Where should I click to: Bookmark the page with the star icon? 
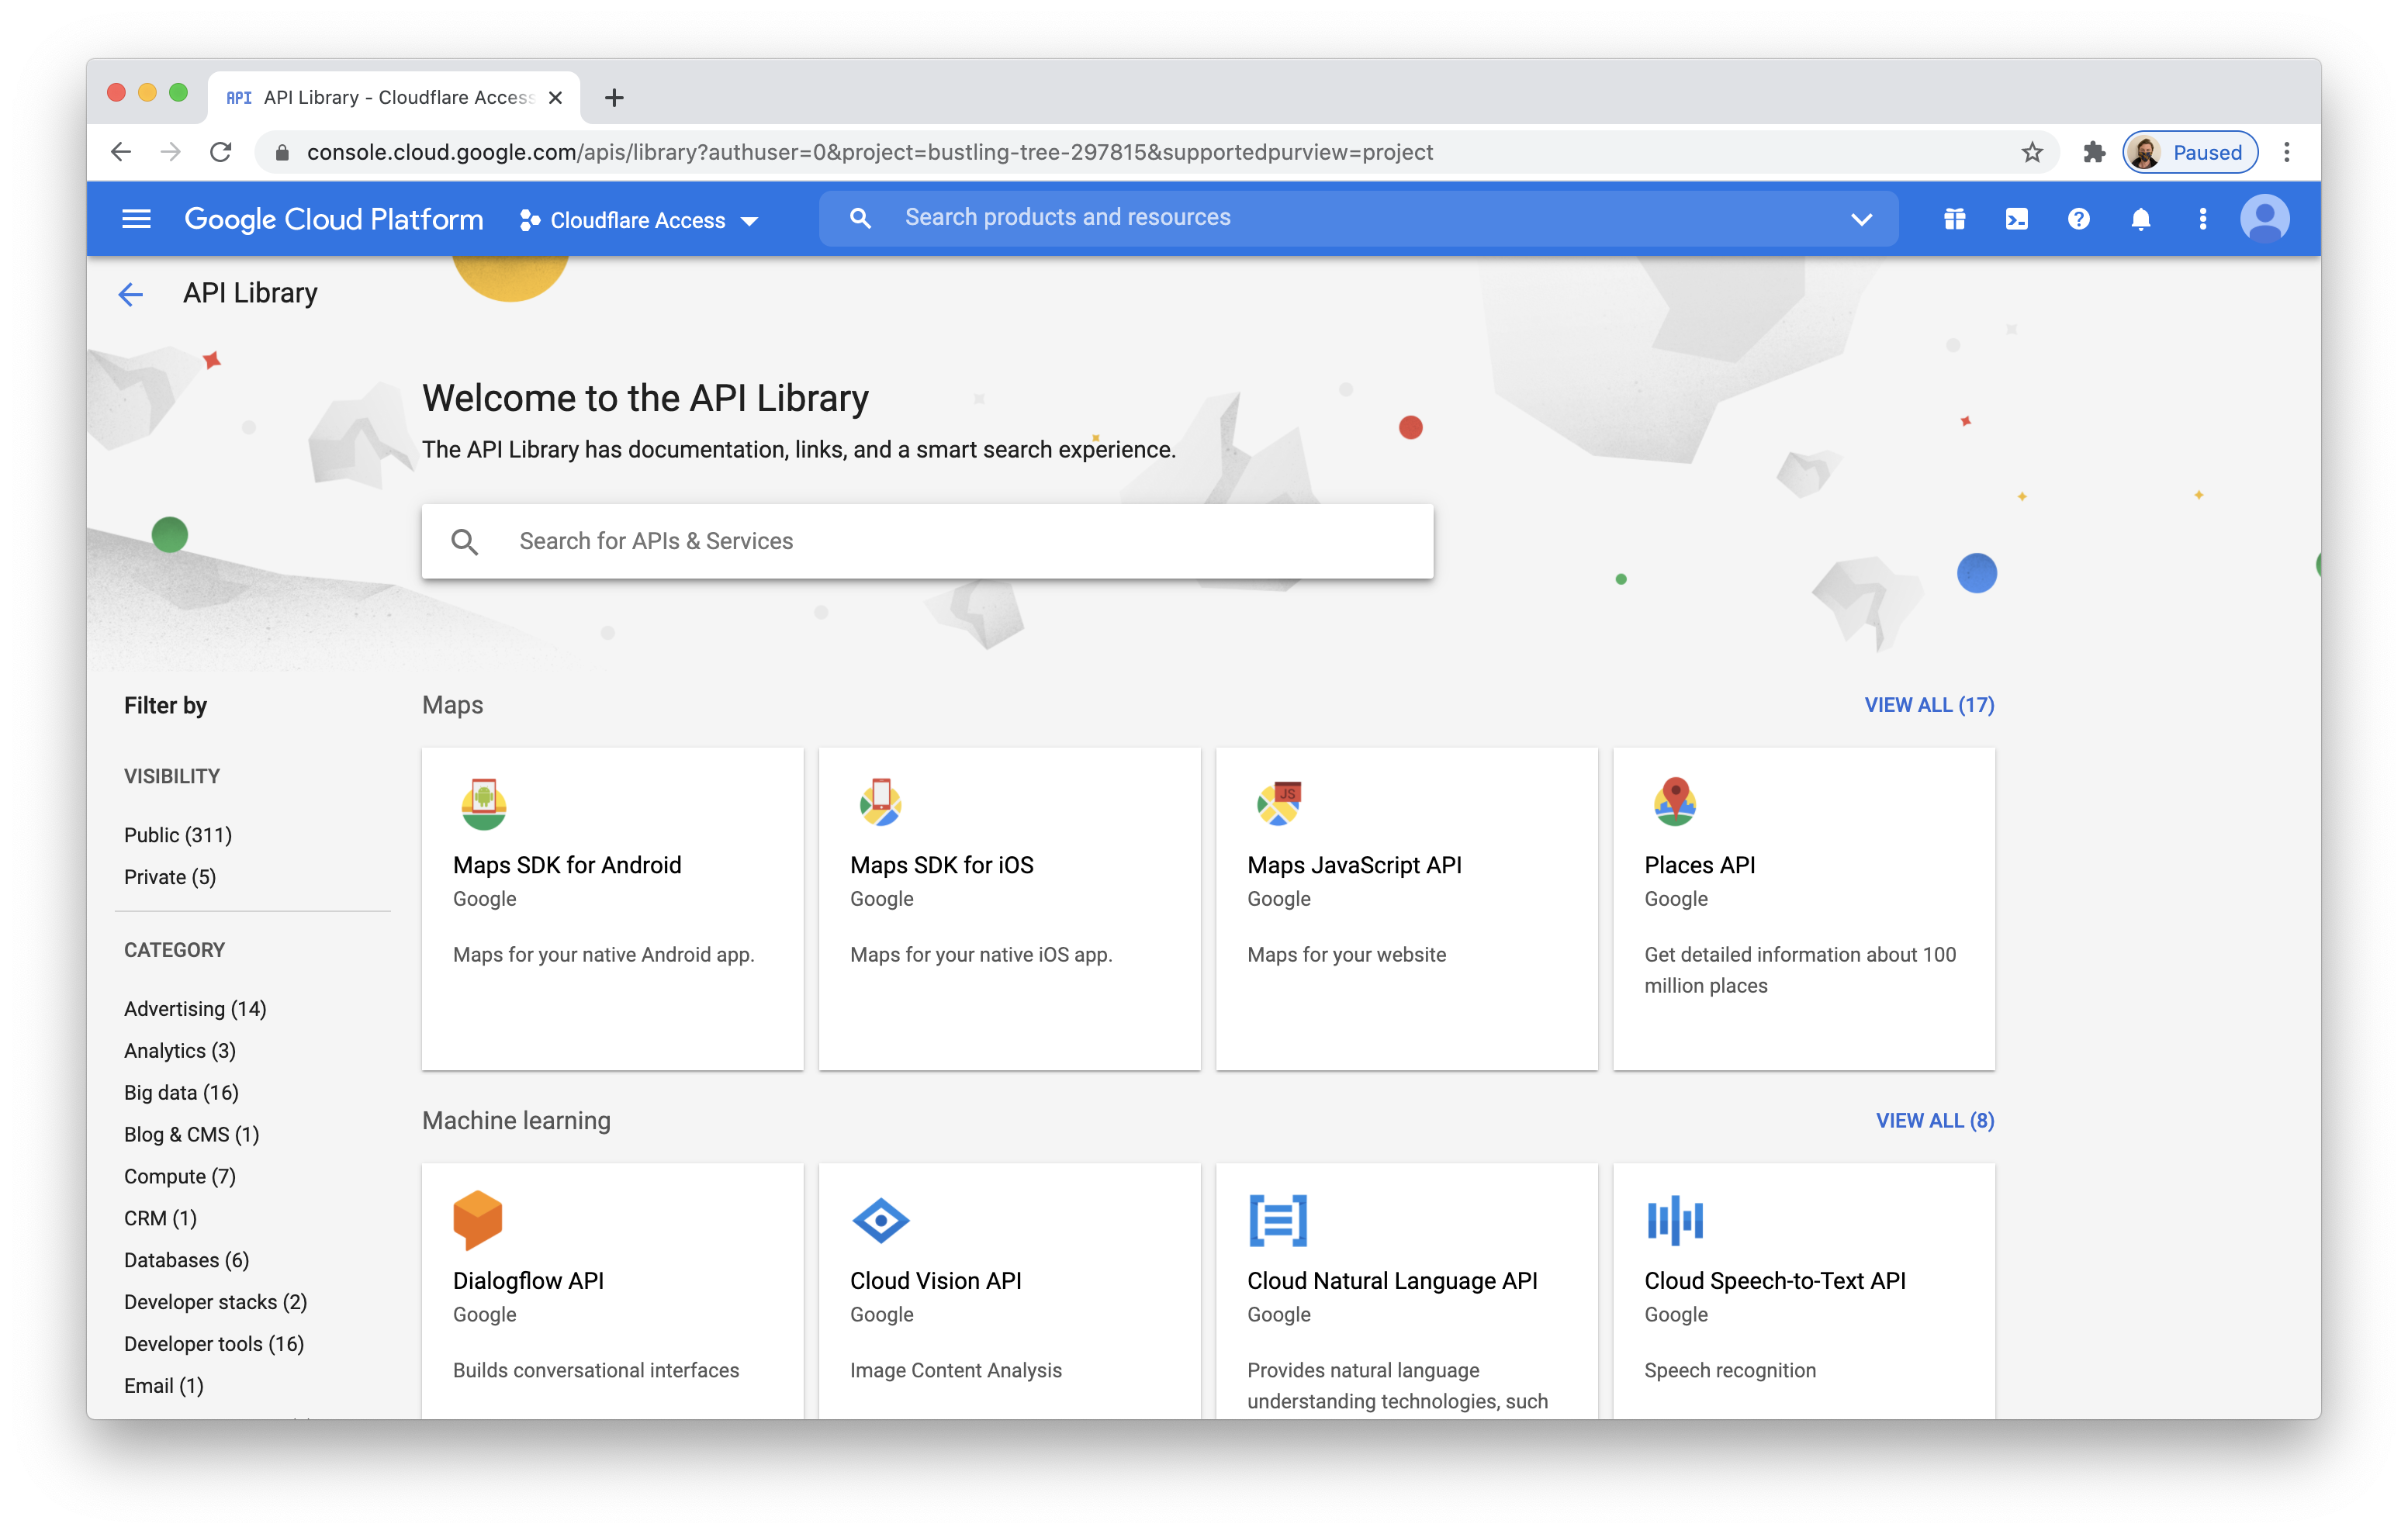tap(2032, 152)
